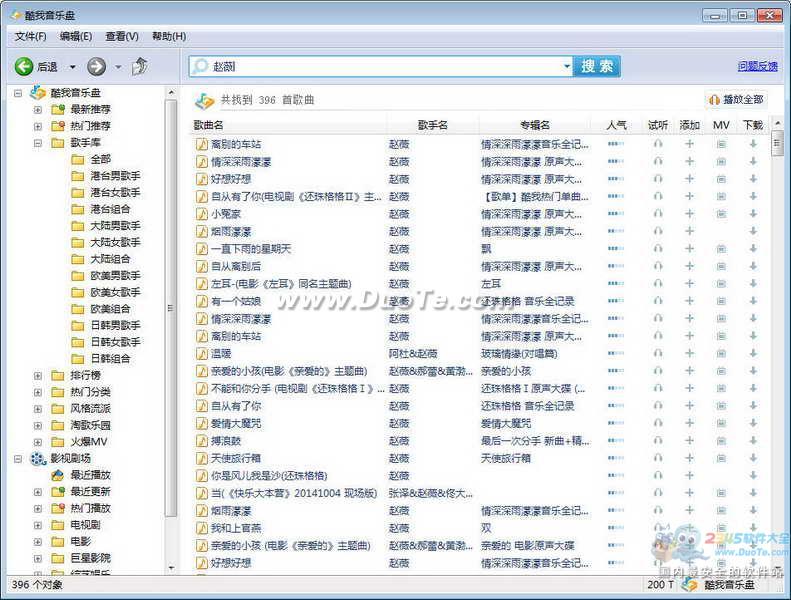Click the 下载 download arrow for 烟雨濛濛

click(753, 231)
